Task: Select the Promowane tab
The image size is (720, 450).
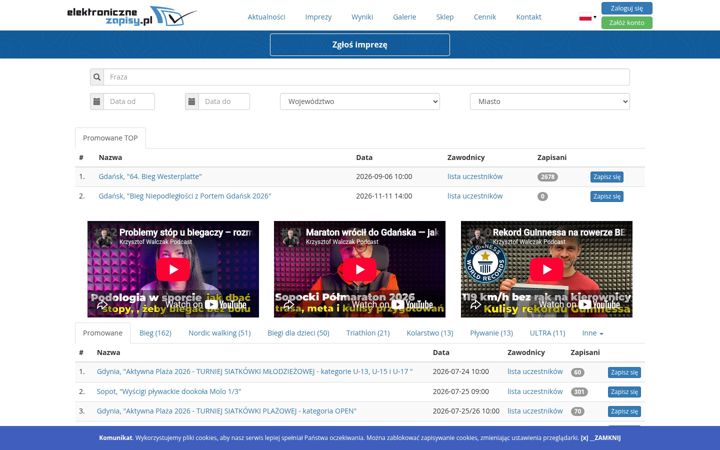Action: point(102,333)
